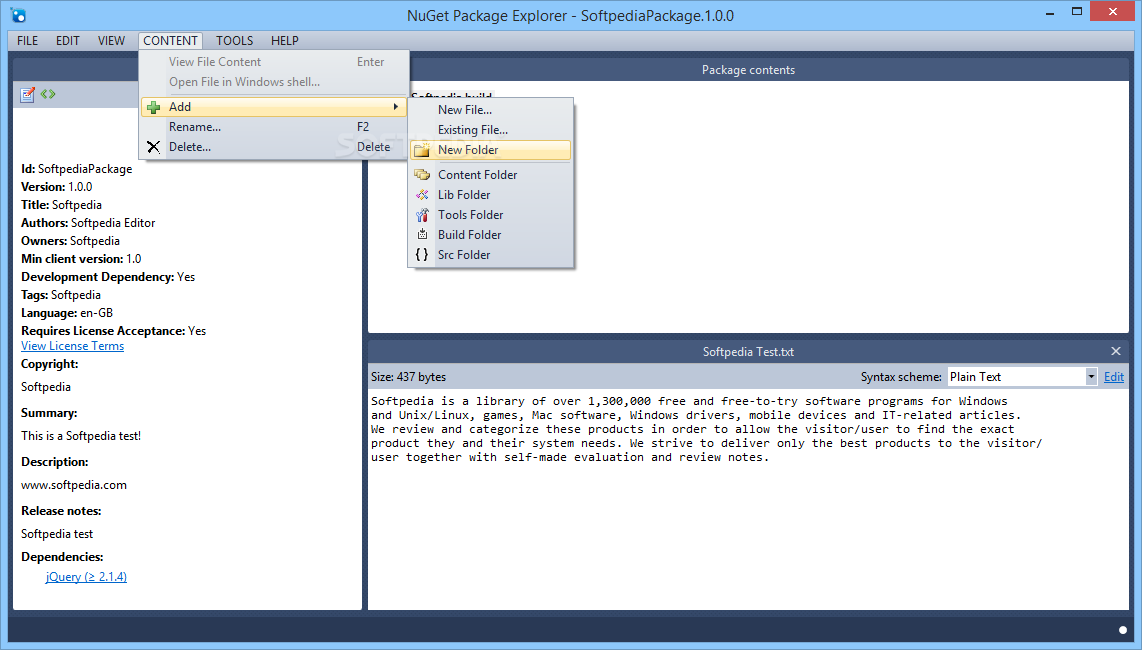Expand the Add submenu arrow

point(395,107)
